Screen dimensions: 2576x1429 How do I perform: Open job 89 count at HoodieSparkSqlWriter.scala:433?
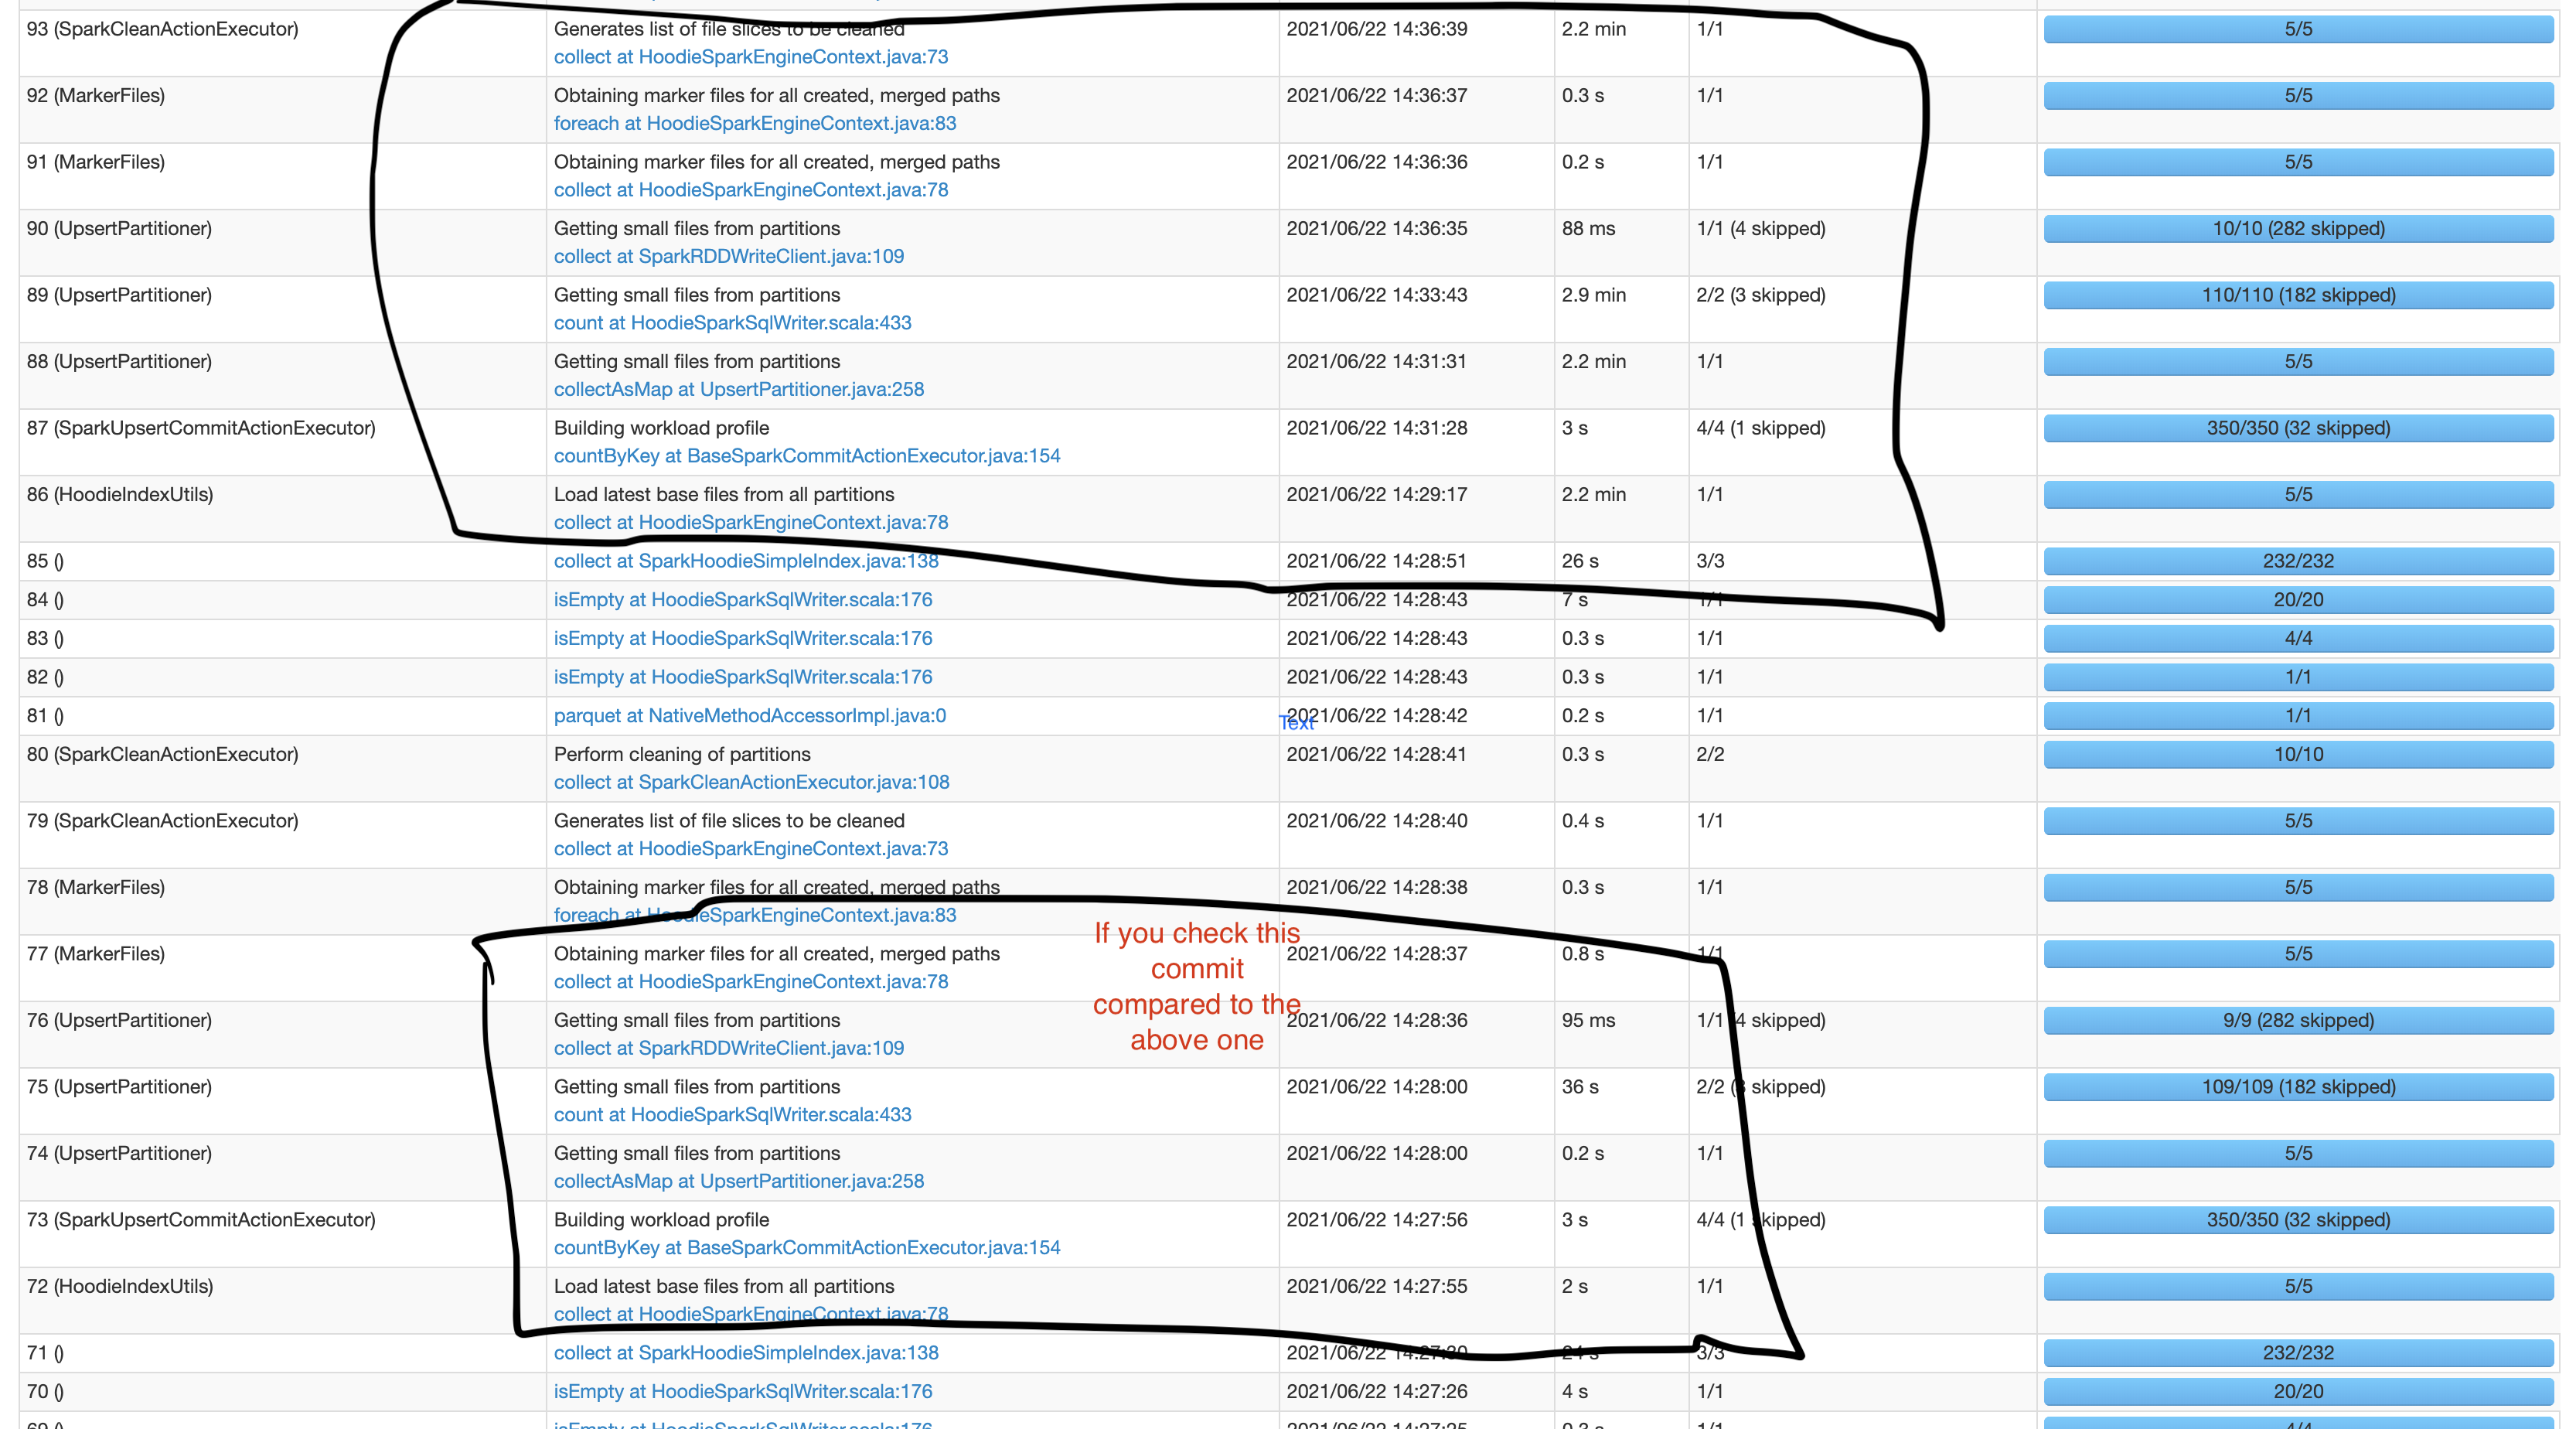[x=732, y=323]
